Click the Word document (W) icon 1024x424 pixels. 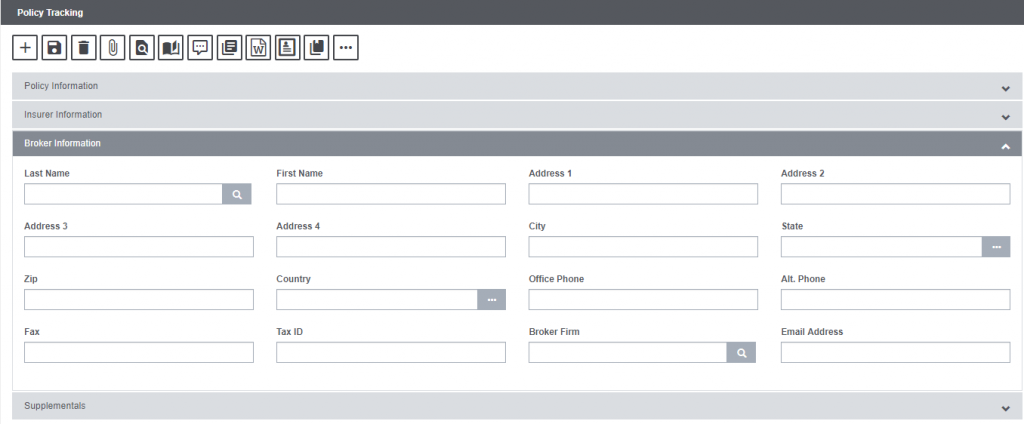pos(259,48)
